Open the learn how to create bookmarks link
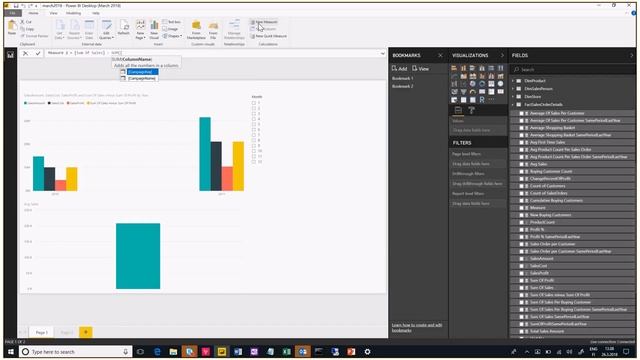This screenshot has height=360, width=640. (x=417, y=327)
